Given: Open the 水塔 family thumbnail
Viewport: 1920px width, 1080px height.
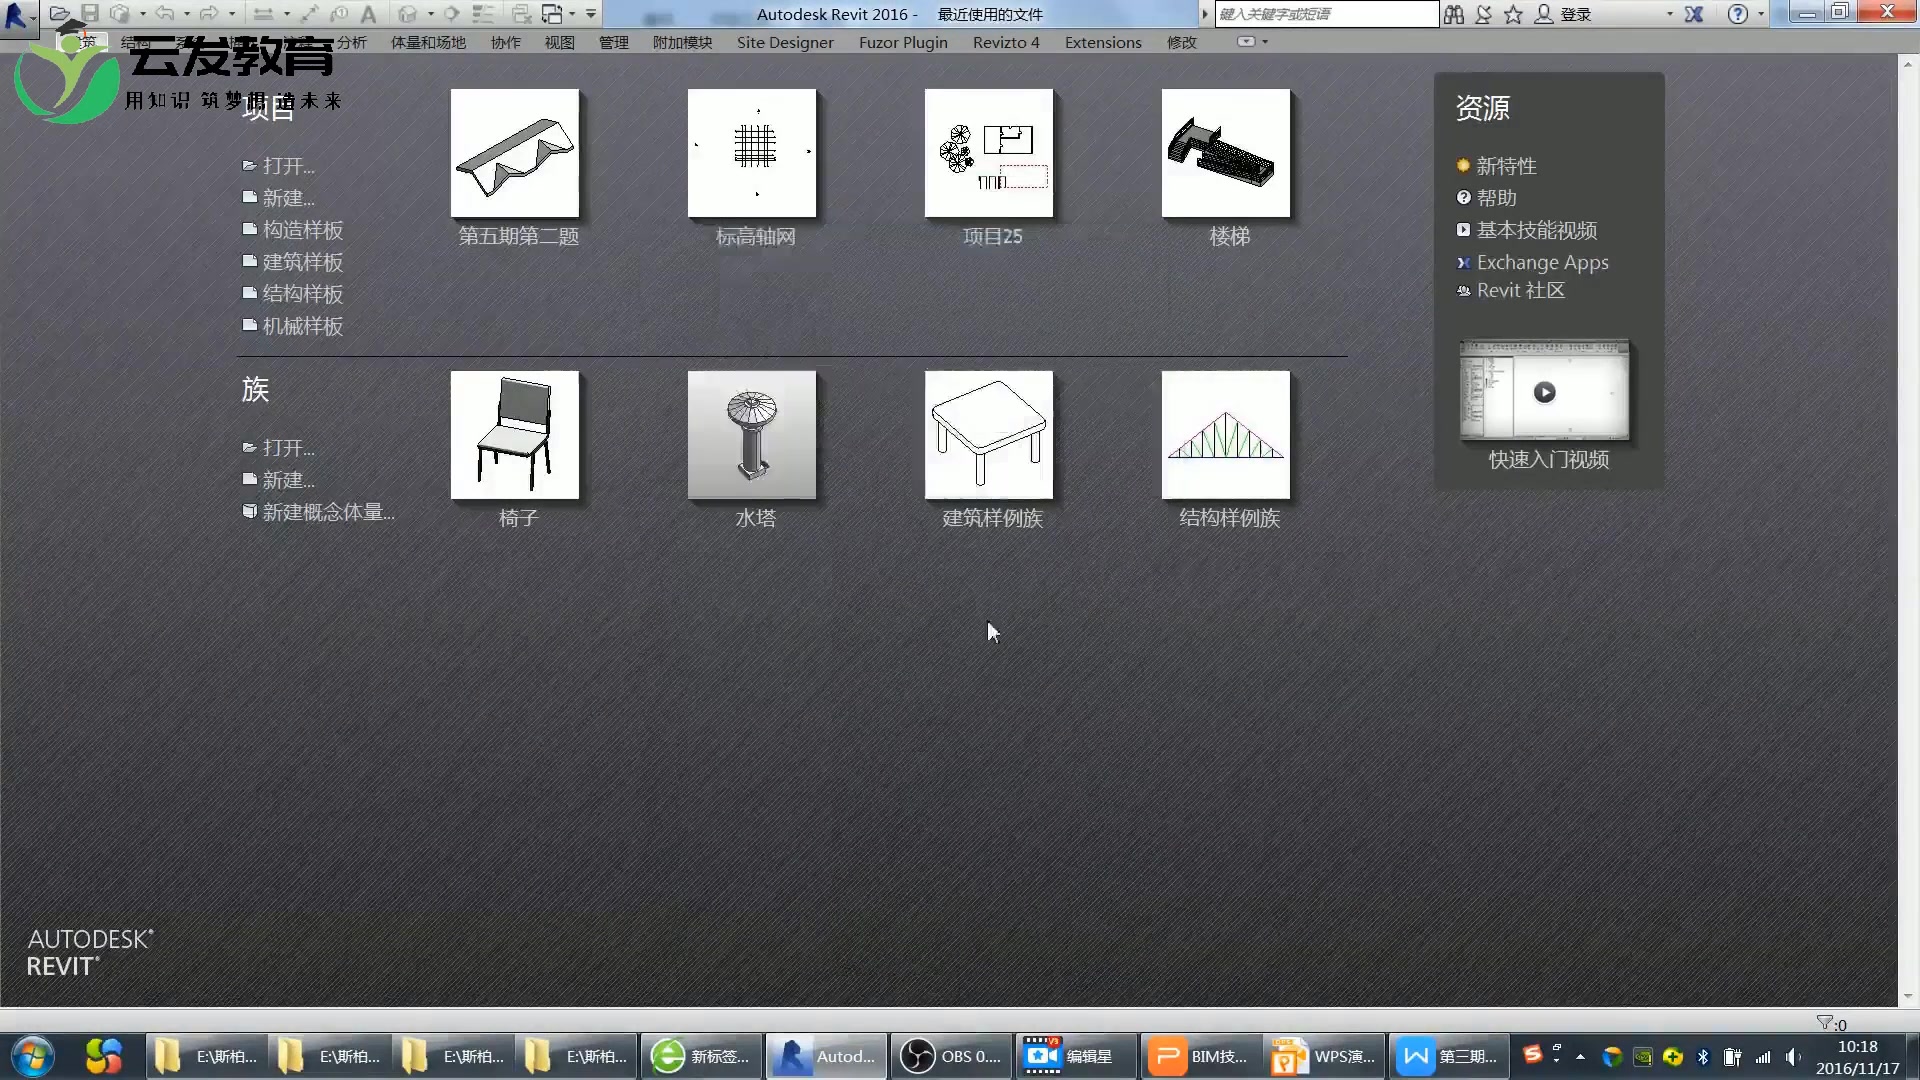Looking at the screenshot, I should [752, 435].
